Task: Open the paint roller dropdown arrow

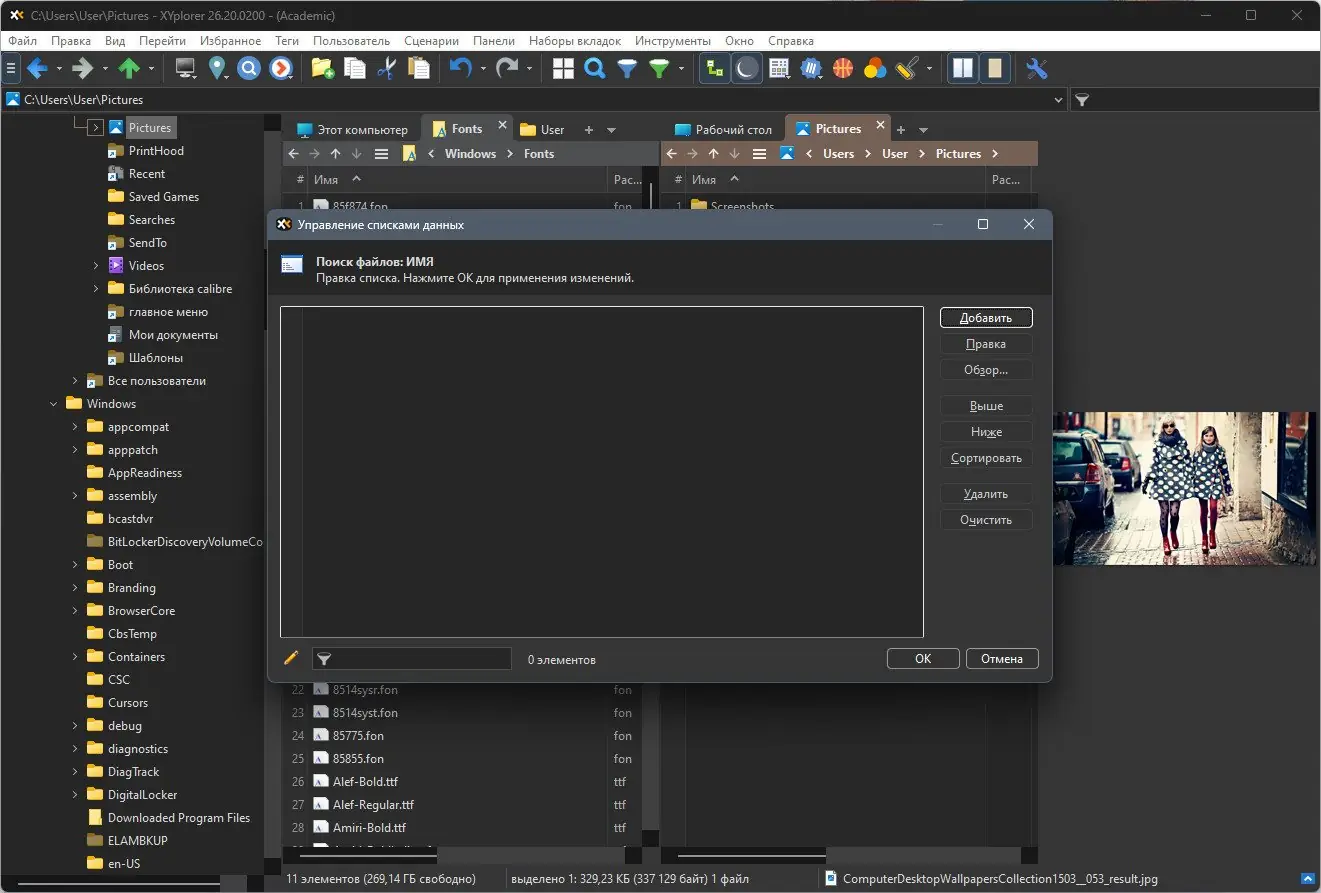Action: tap(929, 69)
